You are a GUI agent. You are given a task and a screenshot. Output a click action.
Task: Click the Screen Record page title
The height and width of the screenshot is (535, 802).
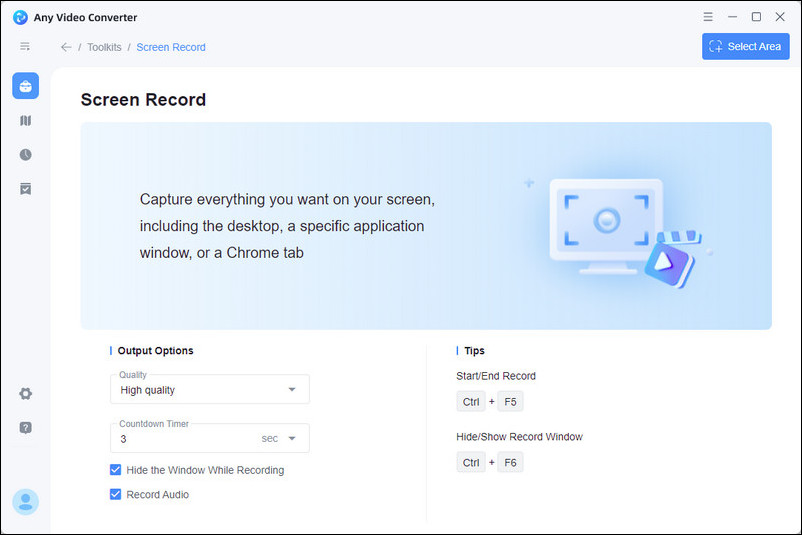click(143, 100)
